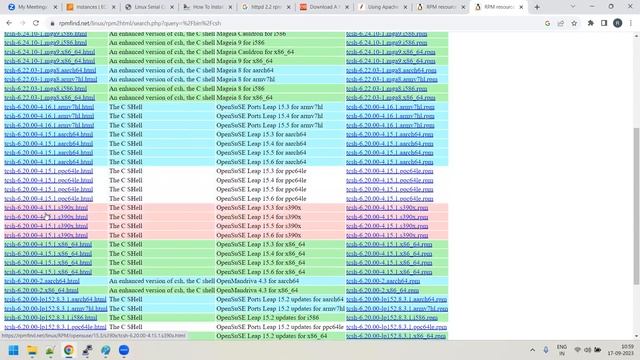Viewport: 640px width, 360px height.
Task: Click the browser forward arrow
Action: tap(22, 23)
